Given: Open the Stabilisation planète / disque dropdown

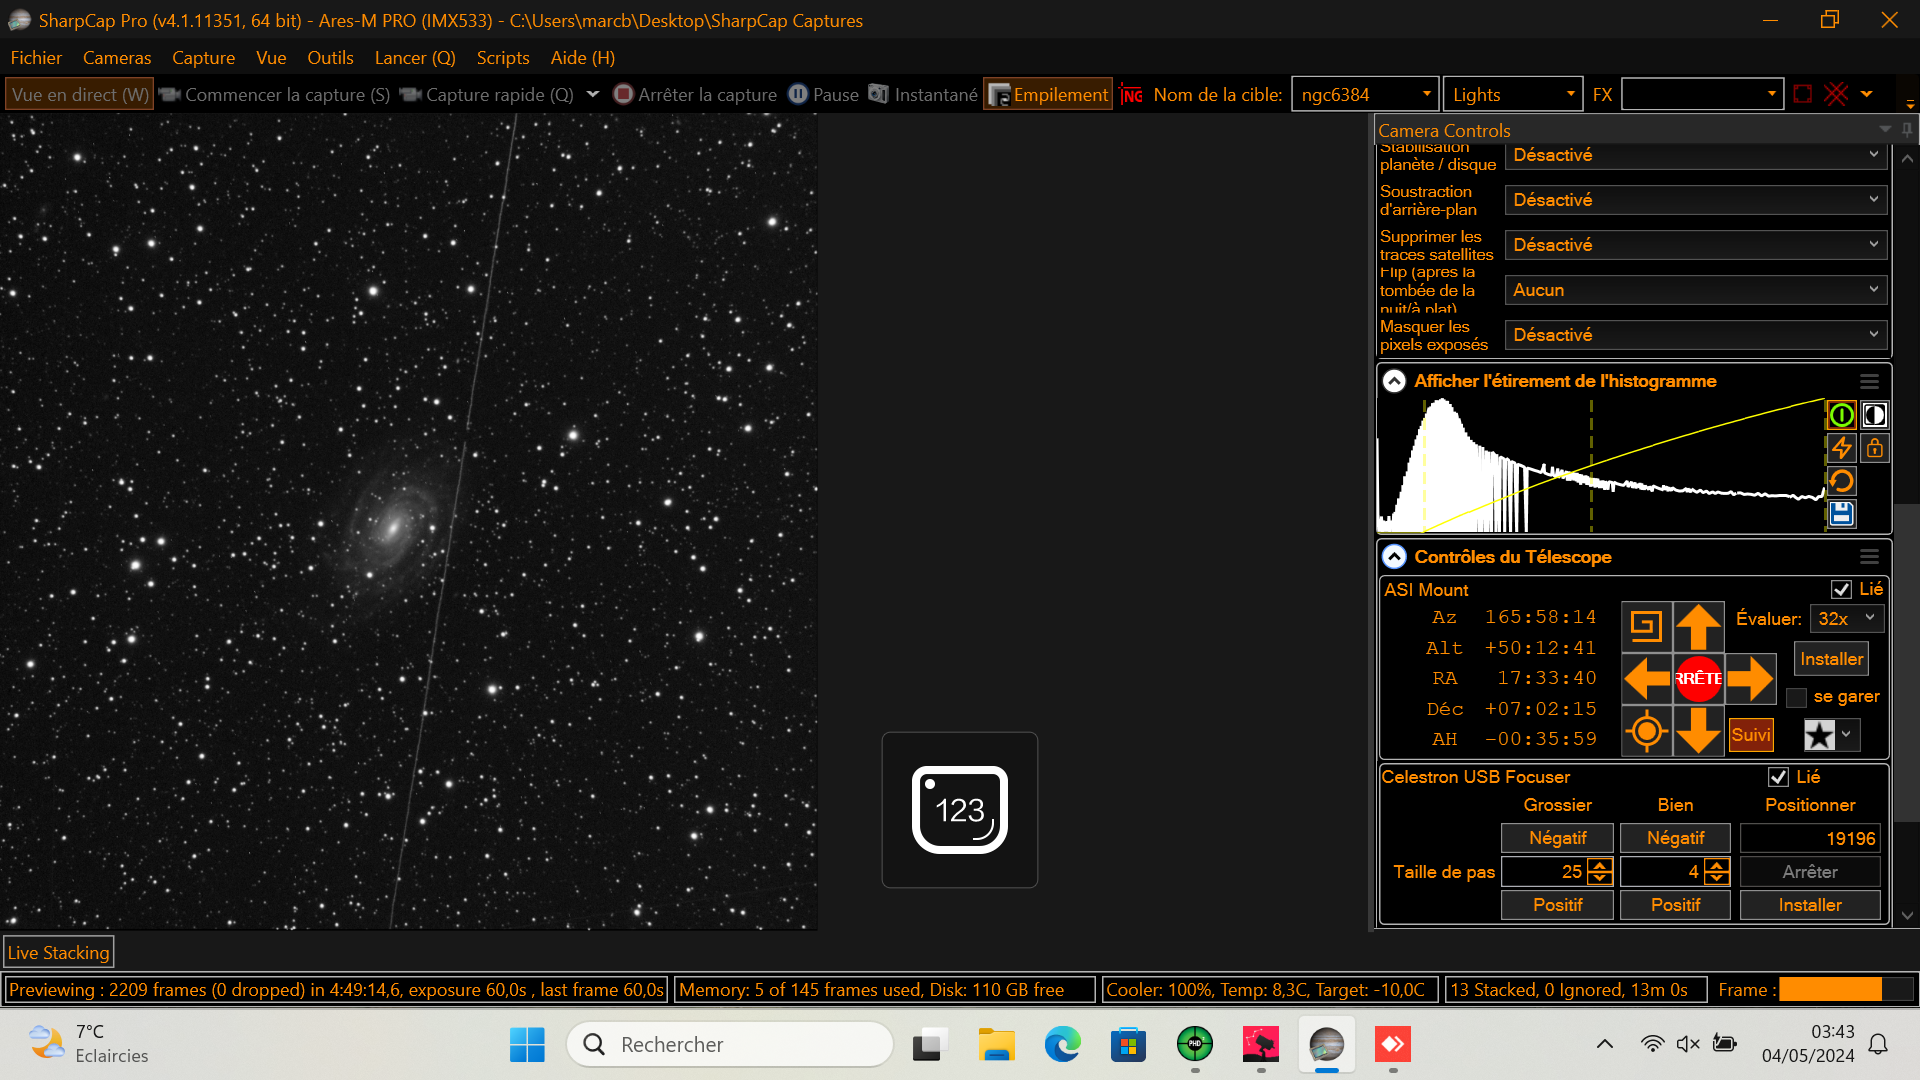Looking at the screenshot, I should click(1696, 155).
